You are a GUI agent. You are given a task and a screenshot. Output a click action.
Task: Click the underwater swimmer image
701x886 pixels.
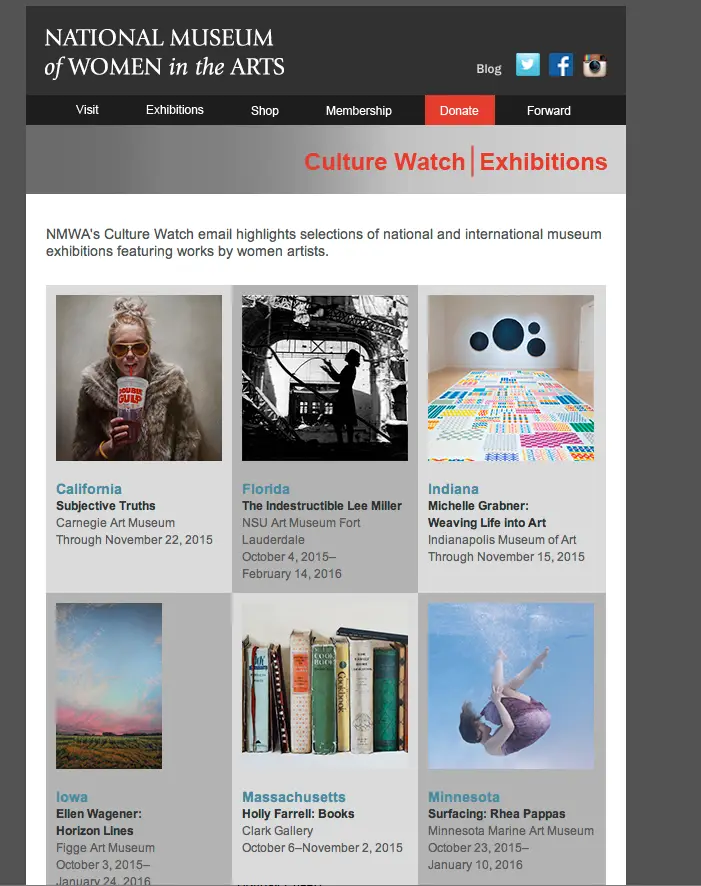[x=511, y=686]
